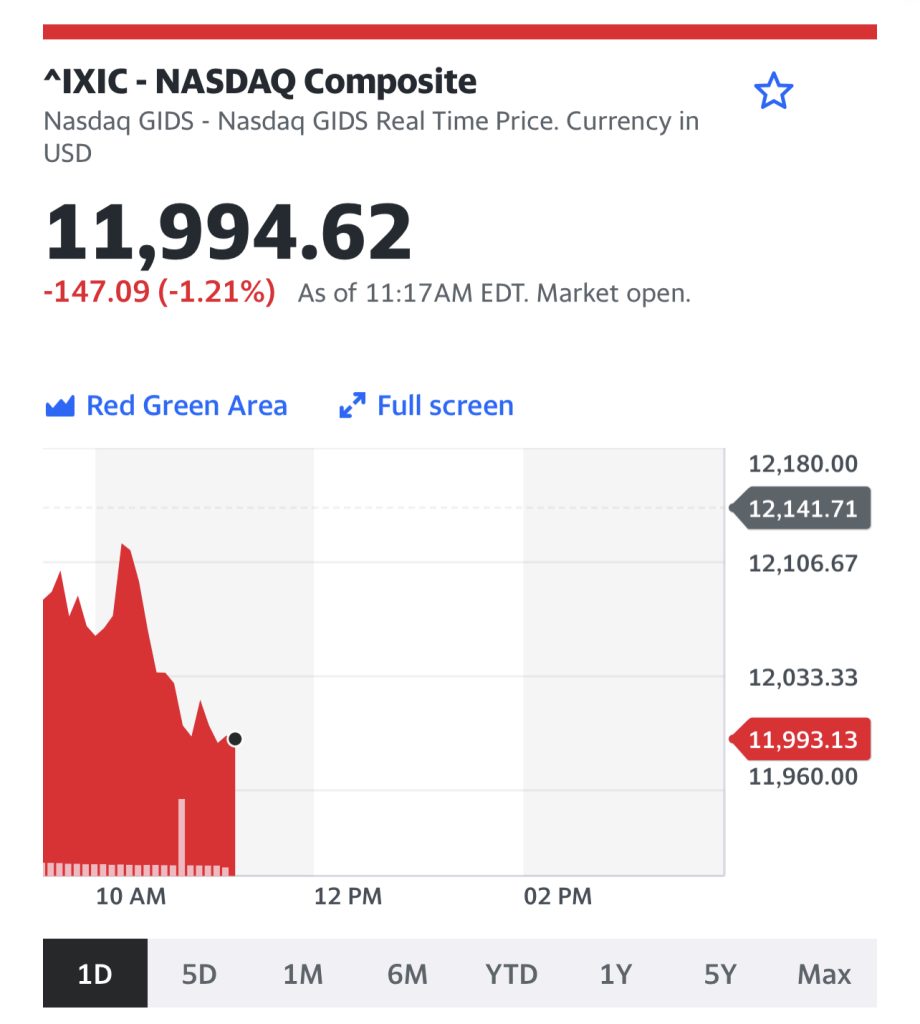
Task: Switch chart to the 5D range
Action: coord(199,973)
